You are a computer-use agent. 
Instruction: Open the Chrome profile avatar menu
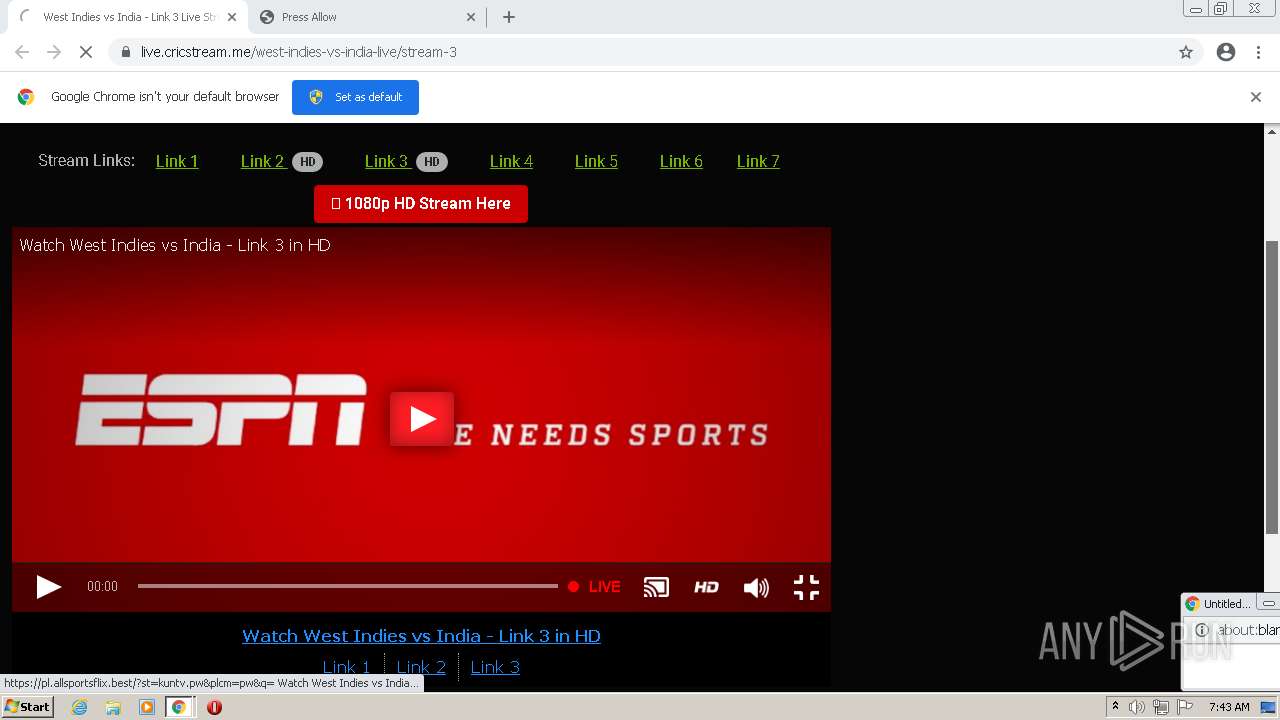pos(1226,52)
